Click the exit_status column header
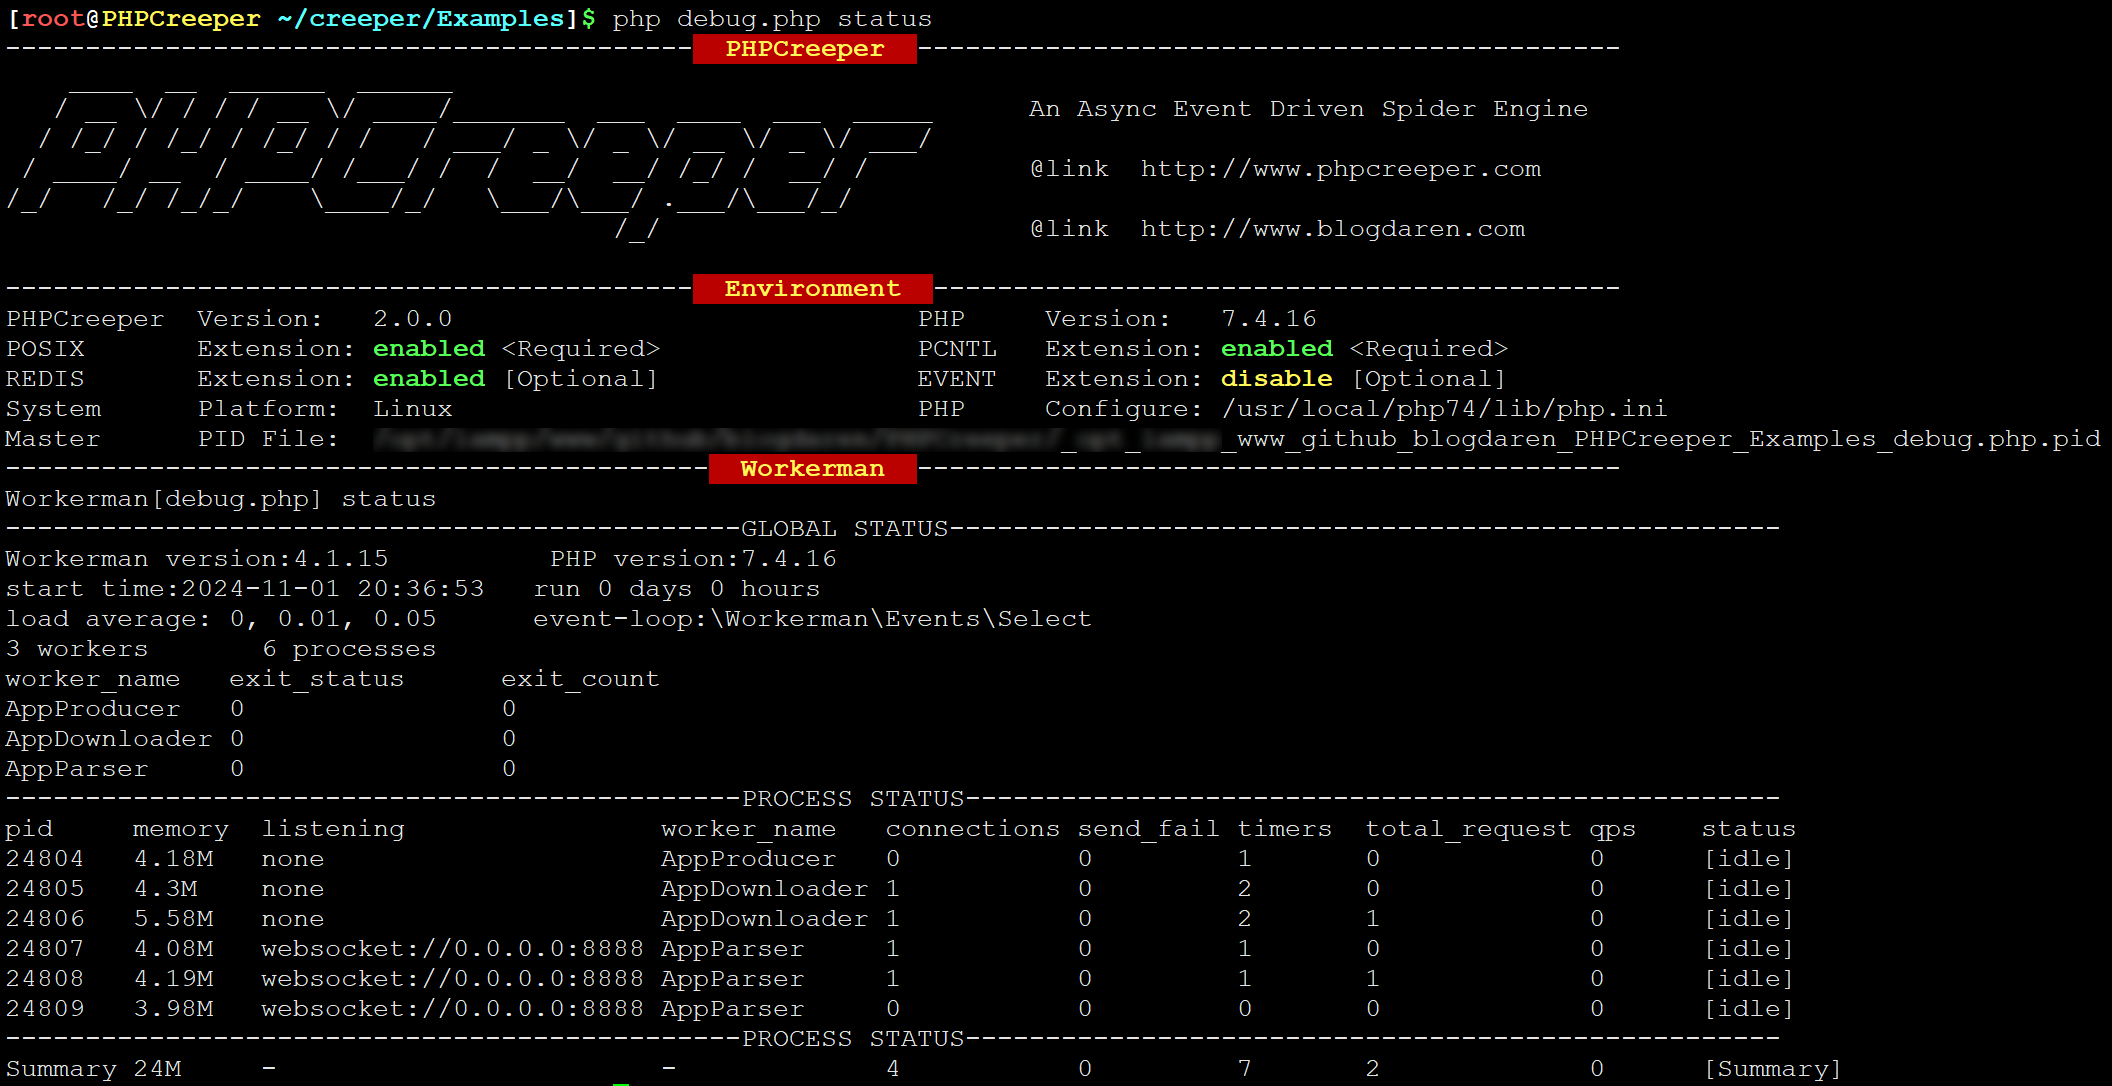The width and height of the screenshot is (2112, 1086). pyautogui.click(x=317, y=679)
